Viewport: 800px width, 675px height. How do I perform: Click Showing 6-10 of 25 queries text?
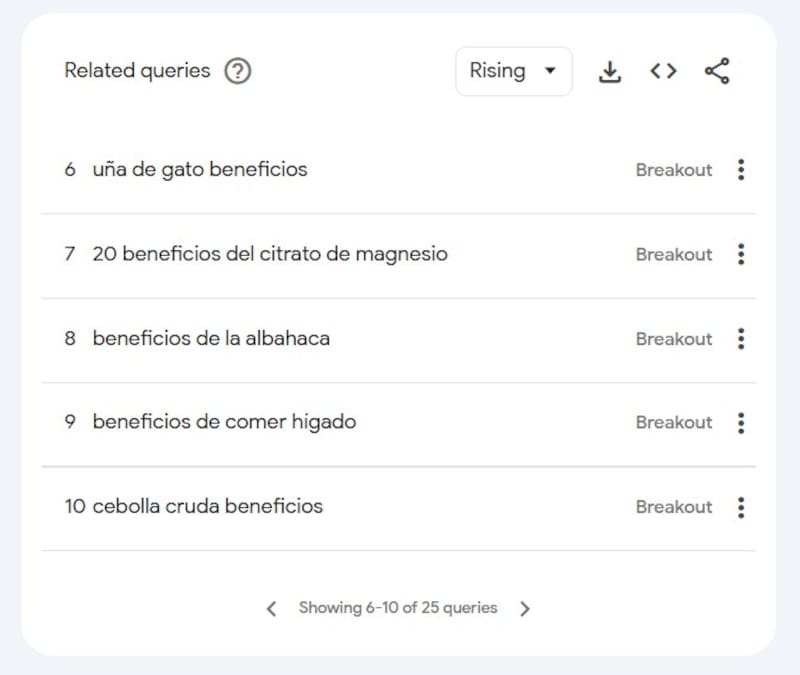coord(398,608)
